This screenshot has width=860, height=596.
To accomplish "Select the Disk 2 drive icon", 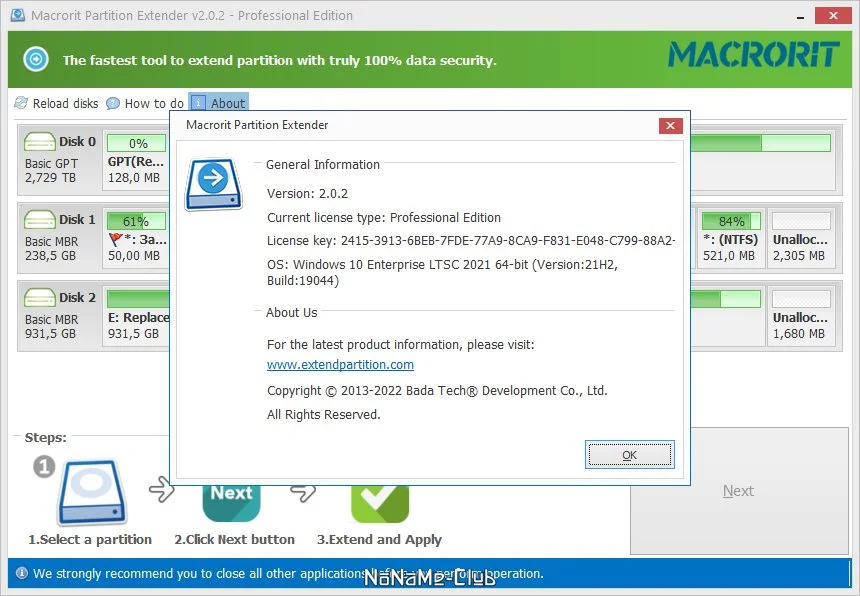I will pos(39,297).
